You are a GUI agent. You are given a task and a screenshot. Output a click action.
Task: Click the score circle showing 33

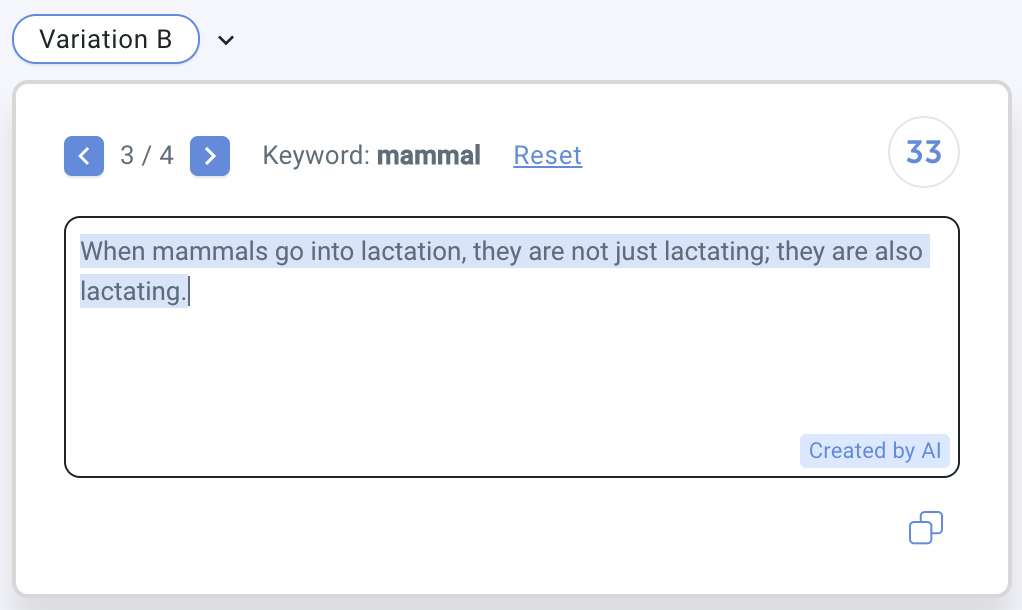[924, 152]
